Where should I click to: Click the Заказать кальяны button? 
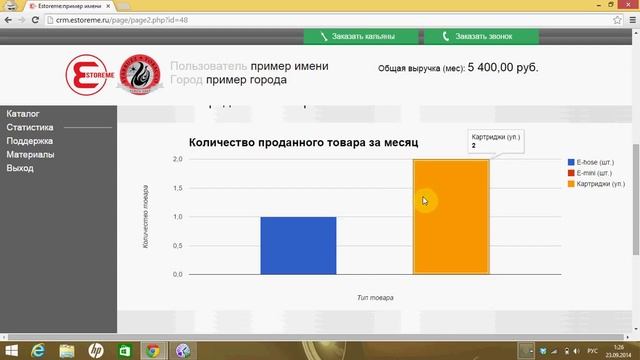(x=361, y=36)
